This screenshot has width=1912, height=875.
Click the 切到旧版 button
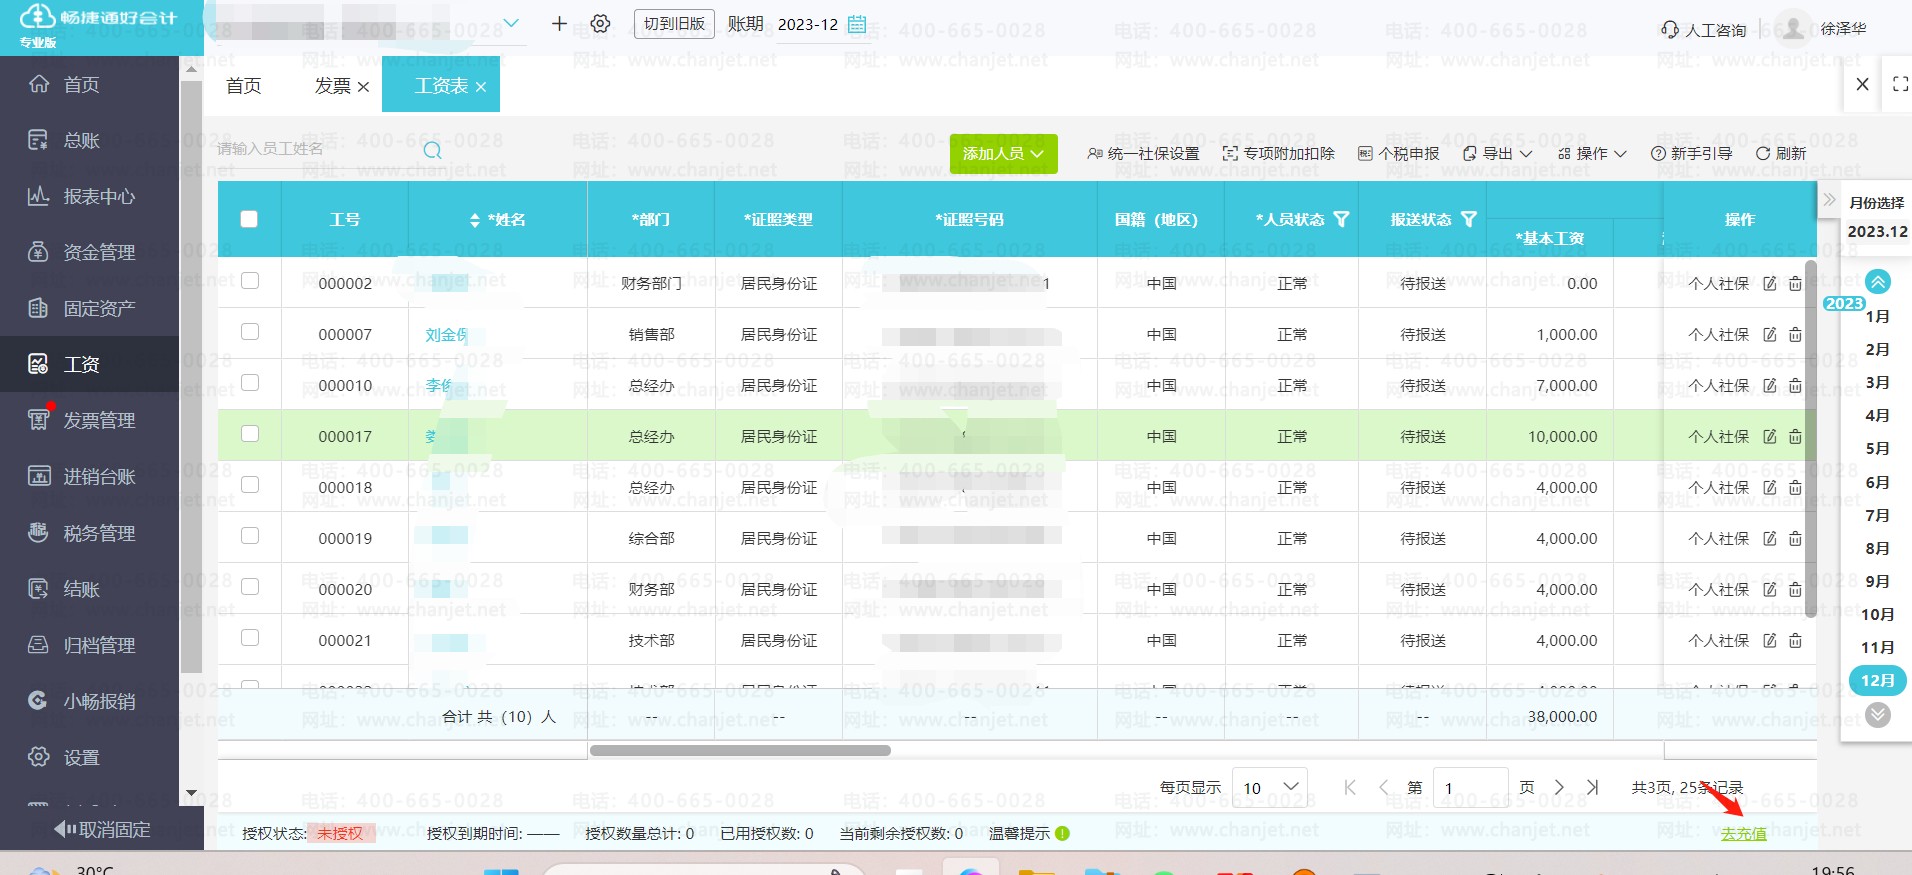coord(674,24)
